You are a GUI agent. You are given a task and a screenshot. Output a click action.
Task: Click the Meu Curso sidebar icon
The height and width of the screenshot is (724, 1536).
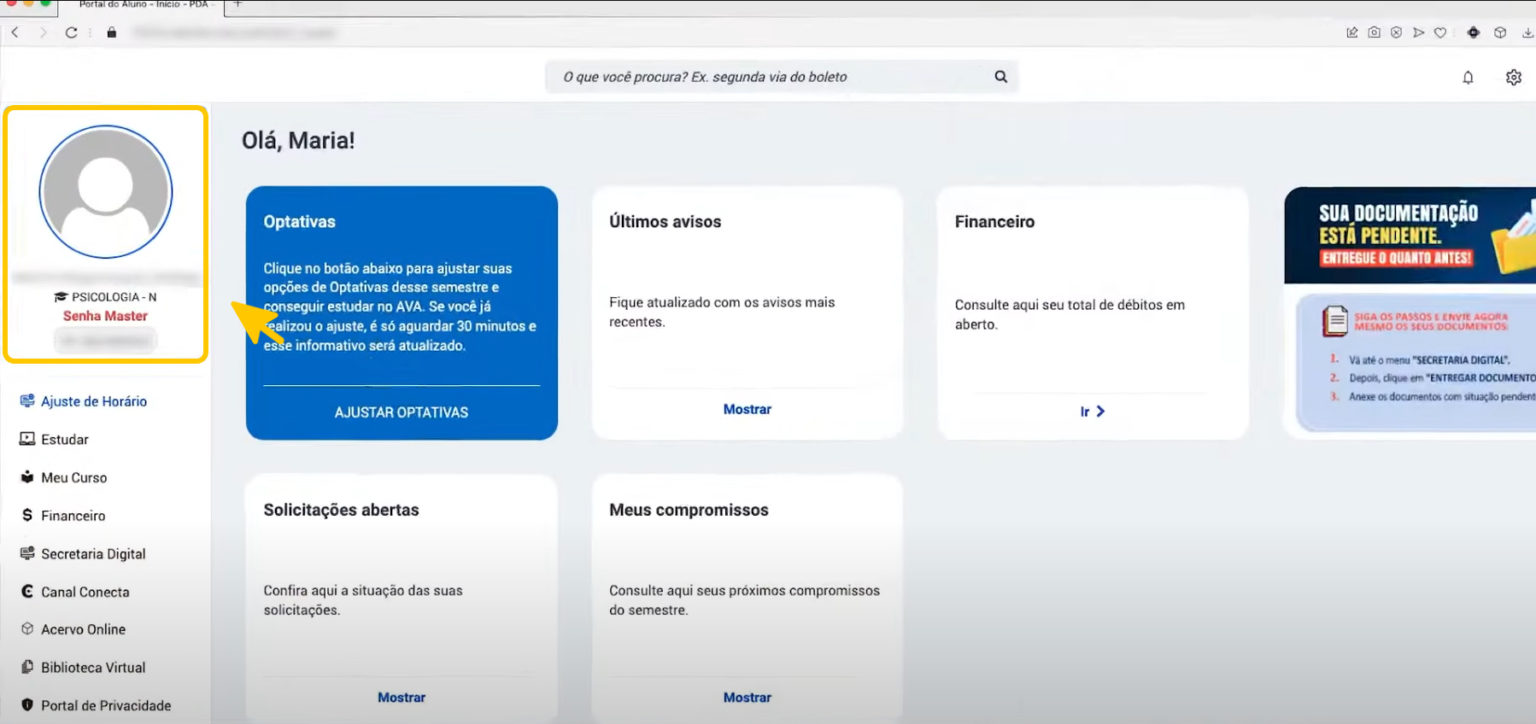coord(27,477)
